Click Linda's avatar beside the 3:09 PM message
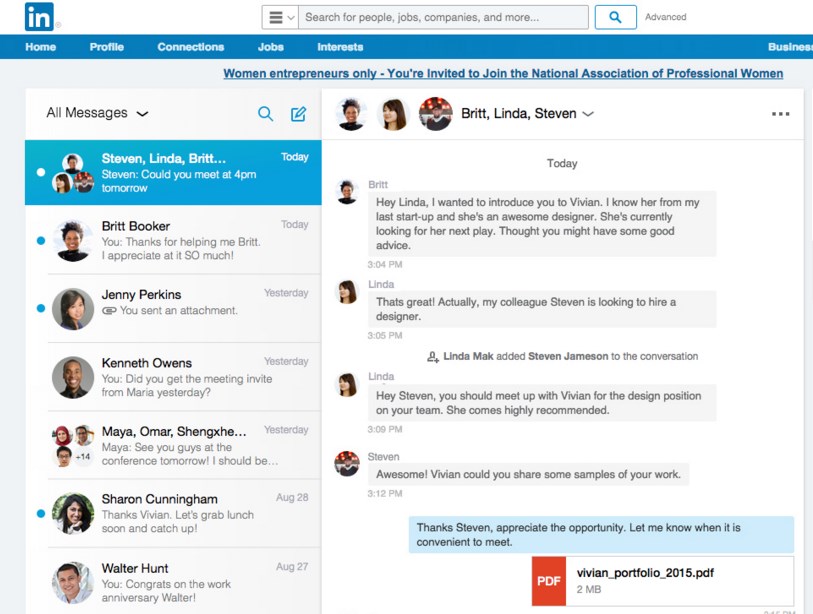Screen dimensions: 813x614 coord(347,384)
